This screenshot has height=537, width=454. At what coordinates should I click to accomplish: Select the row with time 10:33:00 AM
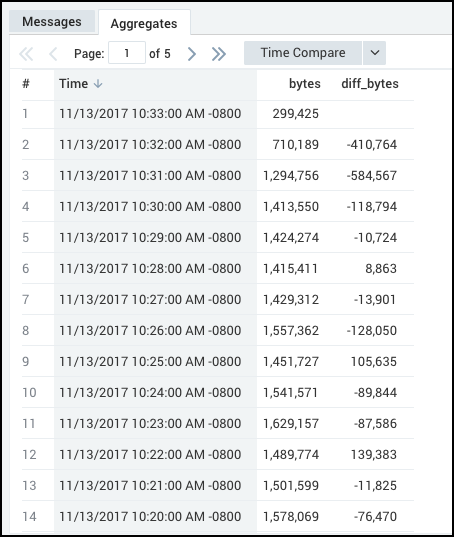click(x=218, y=114)
